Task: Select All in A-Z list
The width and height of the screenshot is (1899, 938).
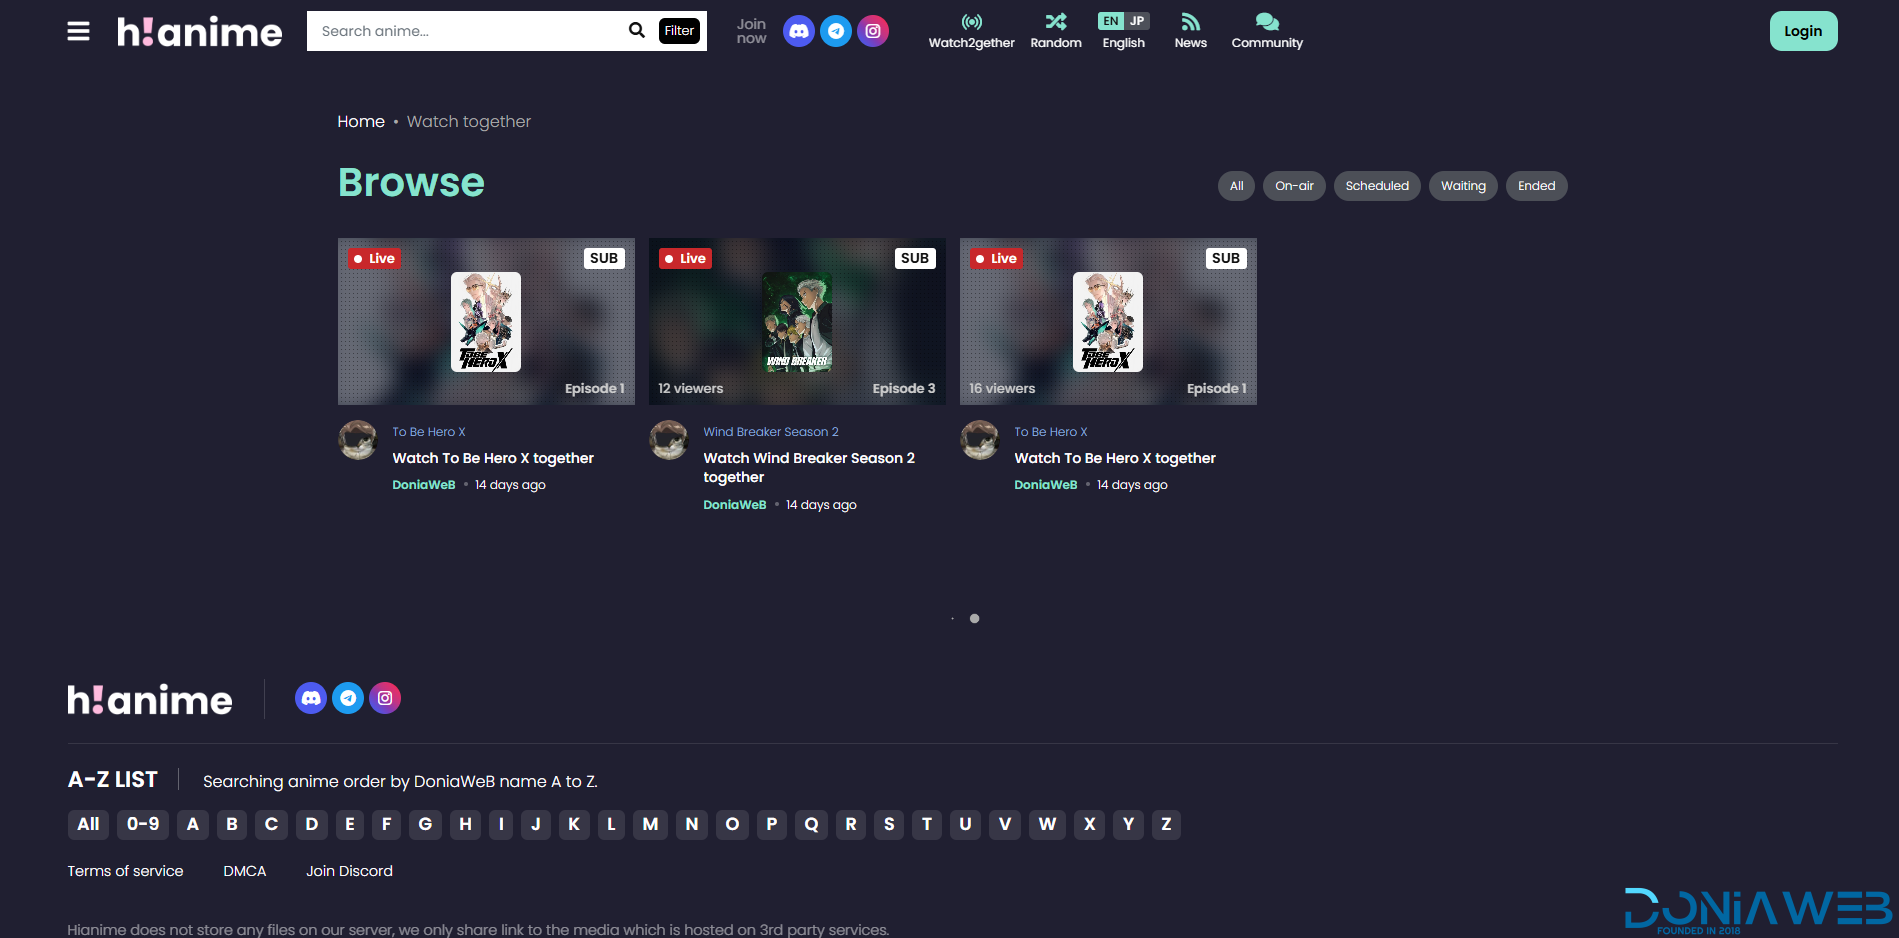Action: [88, 824]
